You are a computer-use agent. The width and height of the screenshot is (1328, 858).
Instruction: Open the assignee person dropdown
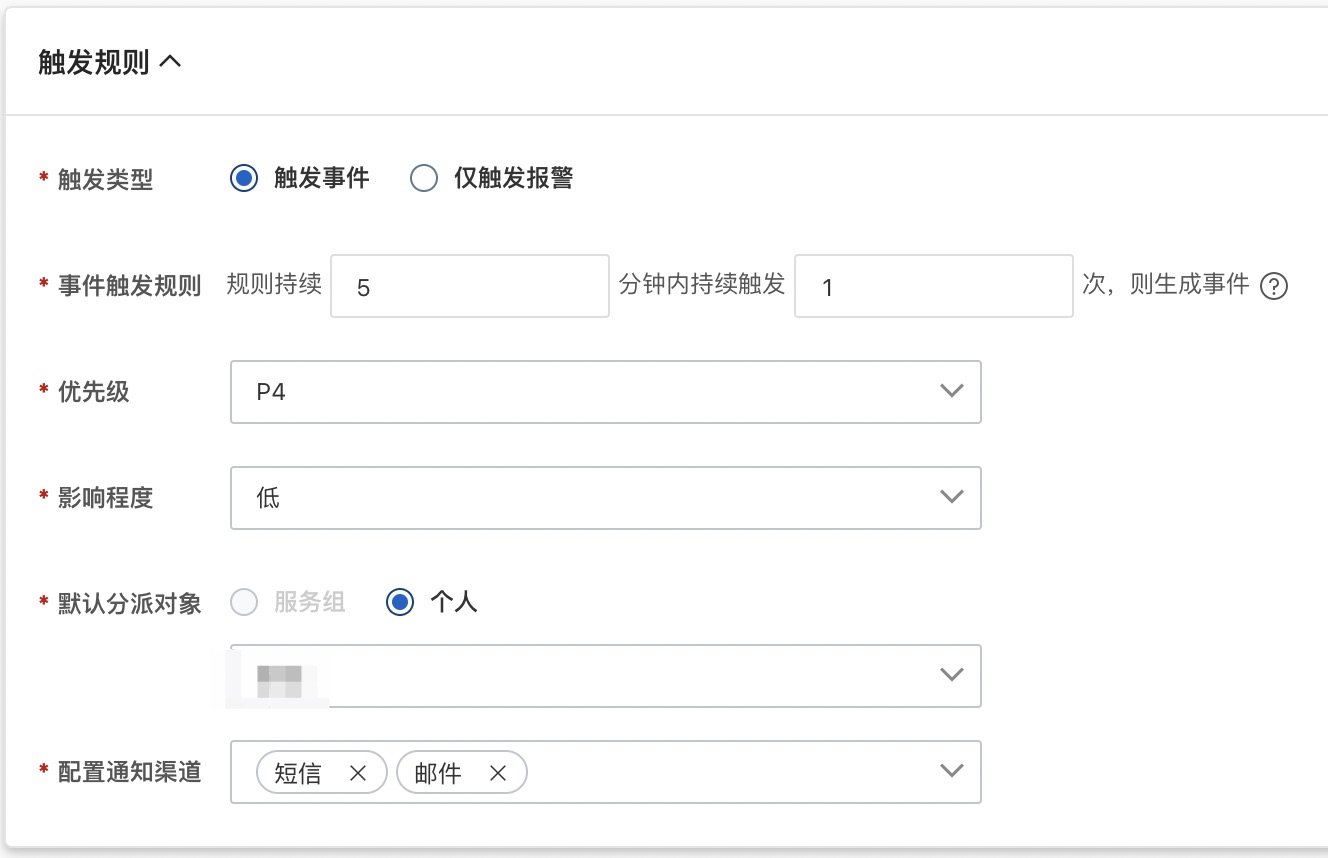pyautogui.click(x=606, y=676)
